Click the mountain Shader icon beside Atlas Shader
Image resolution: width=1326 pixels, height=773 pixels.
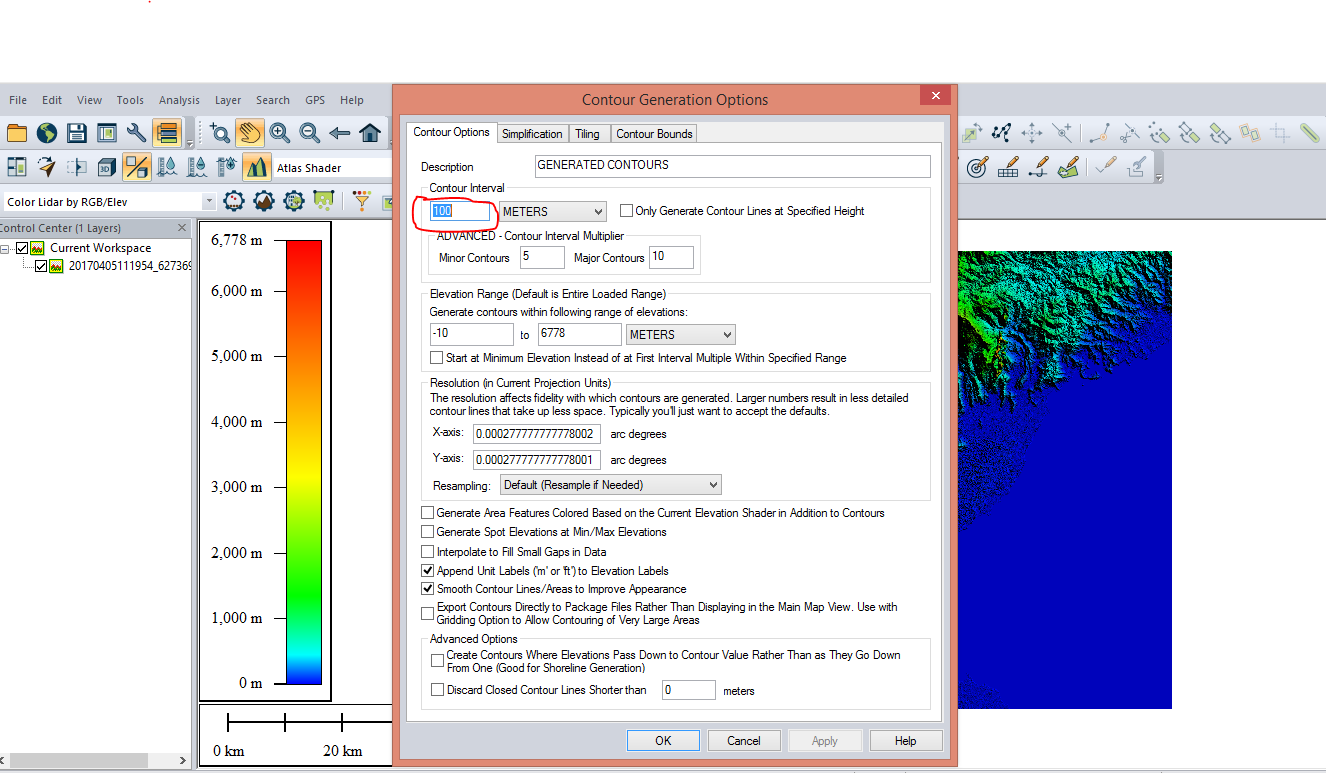pos(257,166)
